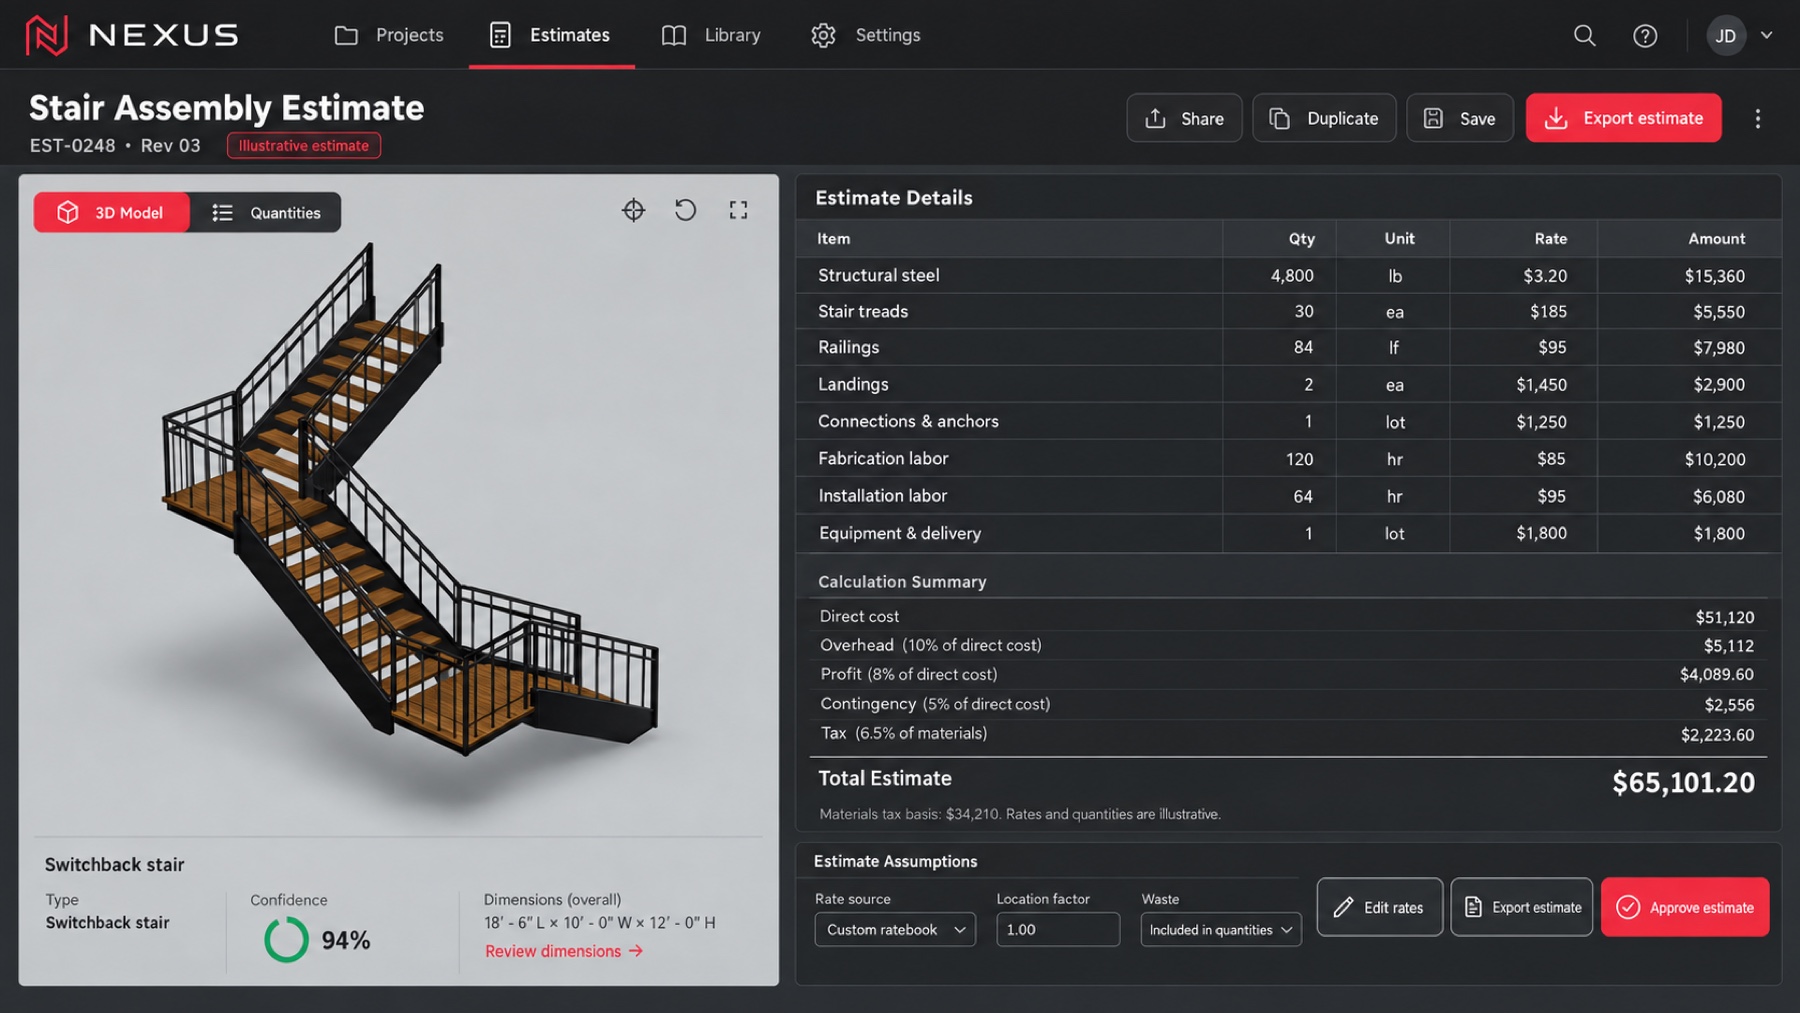The height and width of the screenshot is (1013, 1800).
Task: Switch to the Quantities view
Action: [266, 213]
